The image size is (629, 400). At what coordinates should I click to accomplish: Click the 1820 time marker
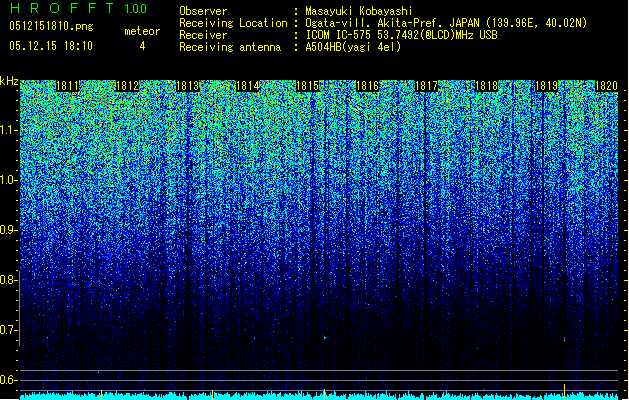coord(606,86)
